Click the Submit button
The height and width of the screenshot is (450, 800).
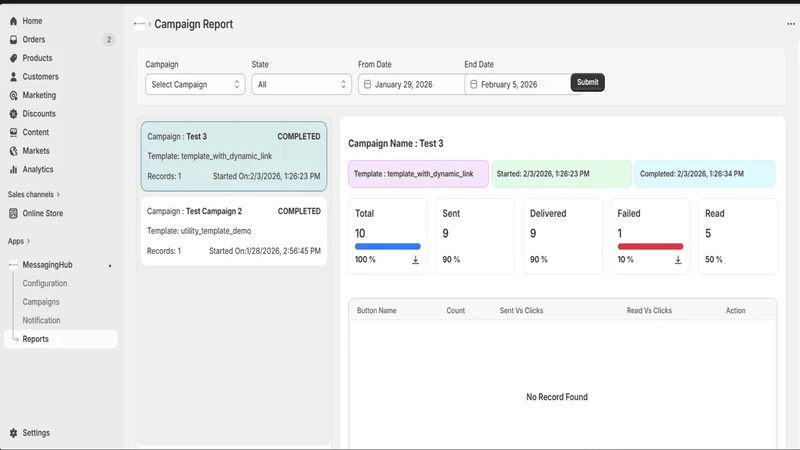tap(587, 82)
